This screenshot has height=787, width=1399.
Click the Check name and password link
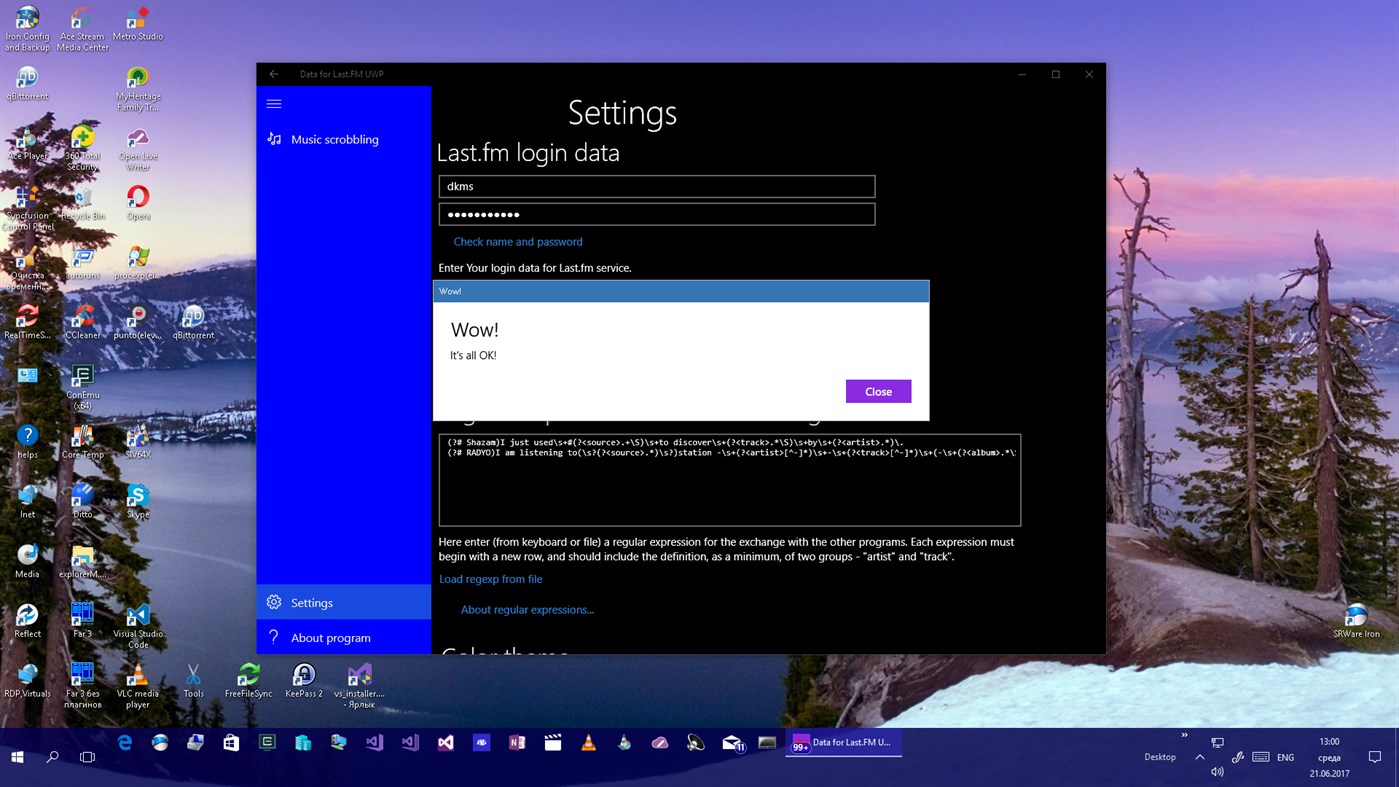click(517, 241)
